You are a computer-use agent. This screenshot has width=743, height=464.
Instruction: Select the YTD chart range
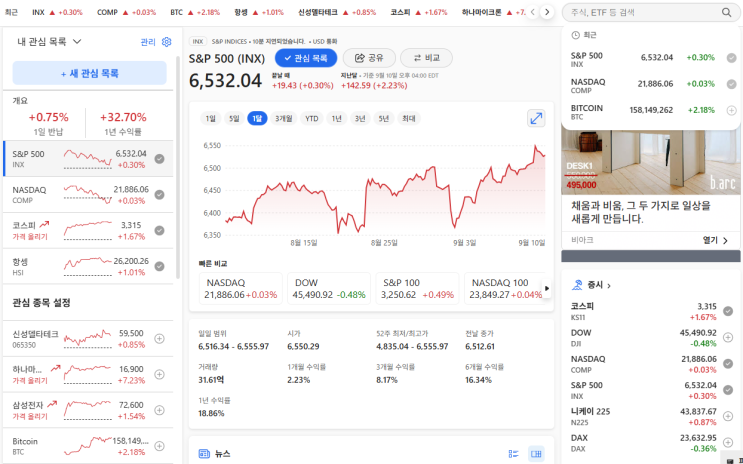[312, 118]
